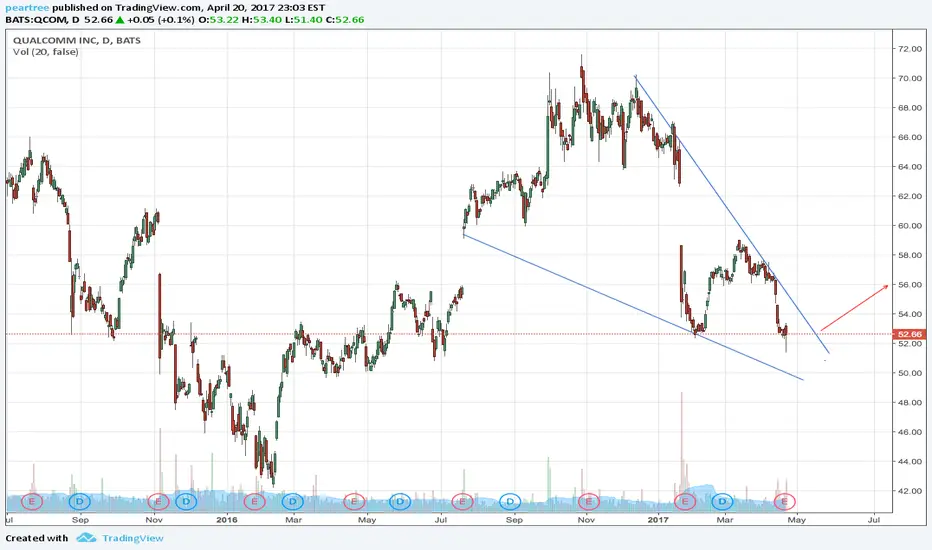Click the earnings E marker just before May 2016
The height and width of the screenshot is (550, 932).
click(354, 501)
